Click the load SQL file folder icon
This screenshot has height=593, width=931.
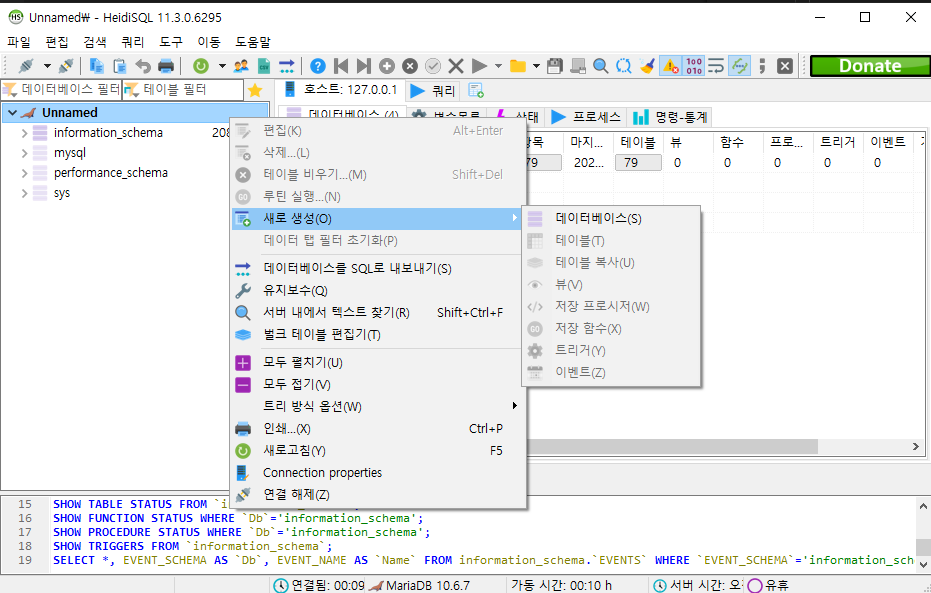coord(518,66)
